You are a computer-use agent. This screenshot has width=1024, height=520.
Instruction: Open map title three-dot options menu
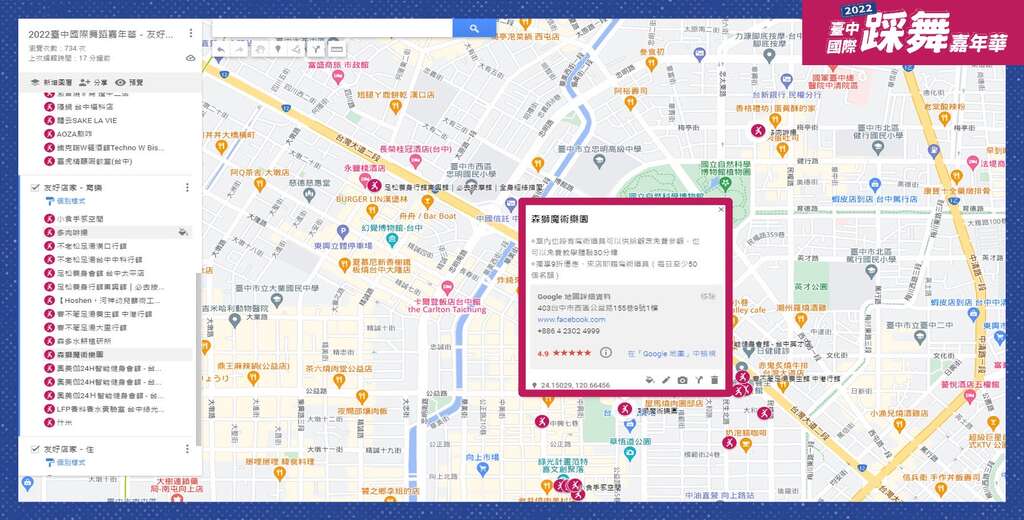point(190,33)
